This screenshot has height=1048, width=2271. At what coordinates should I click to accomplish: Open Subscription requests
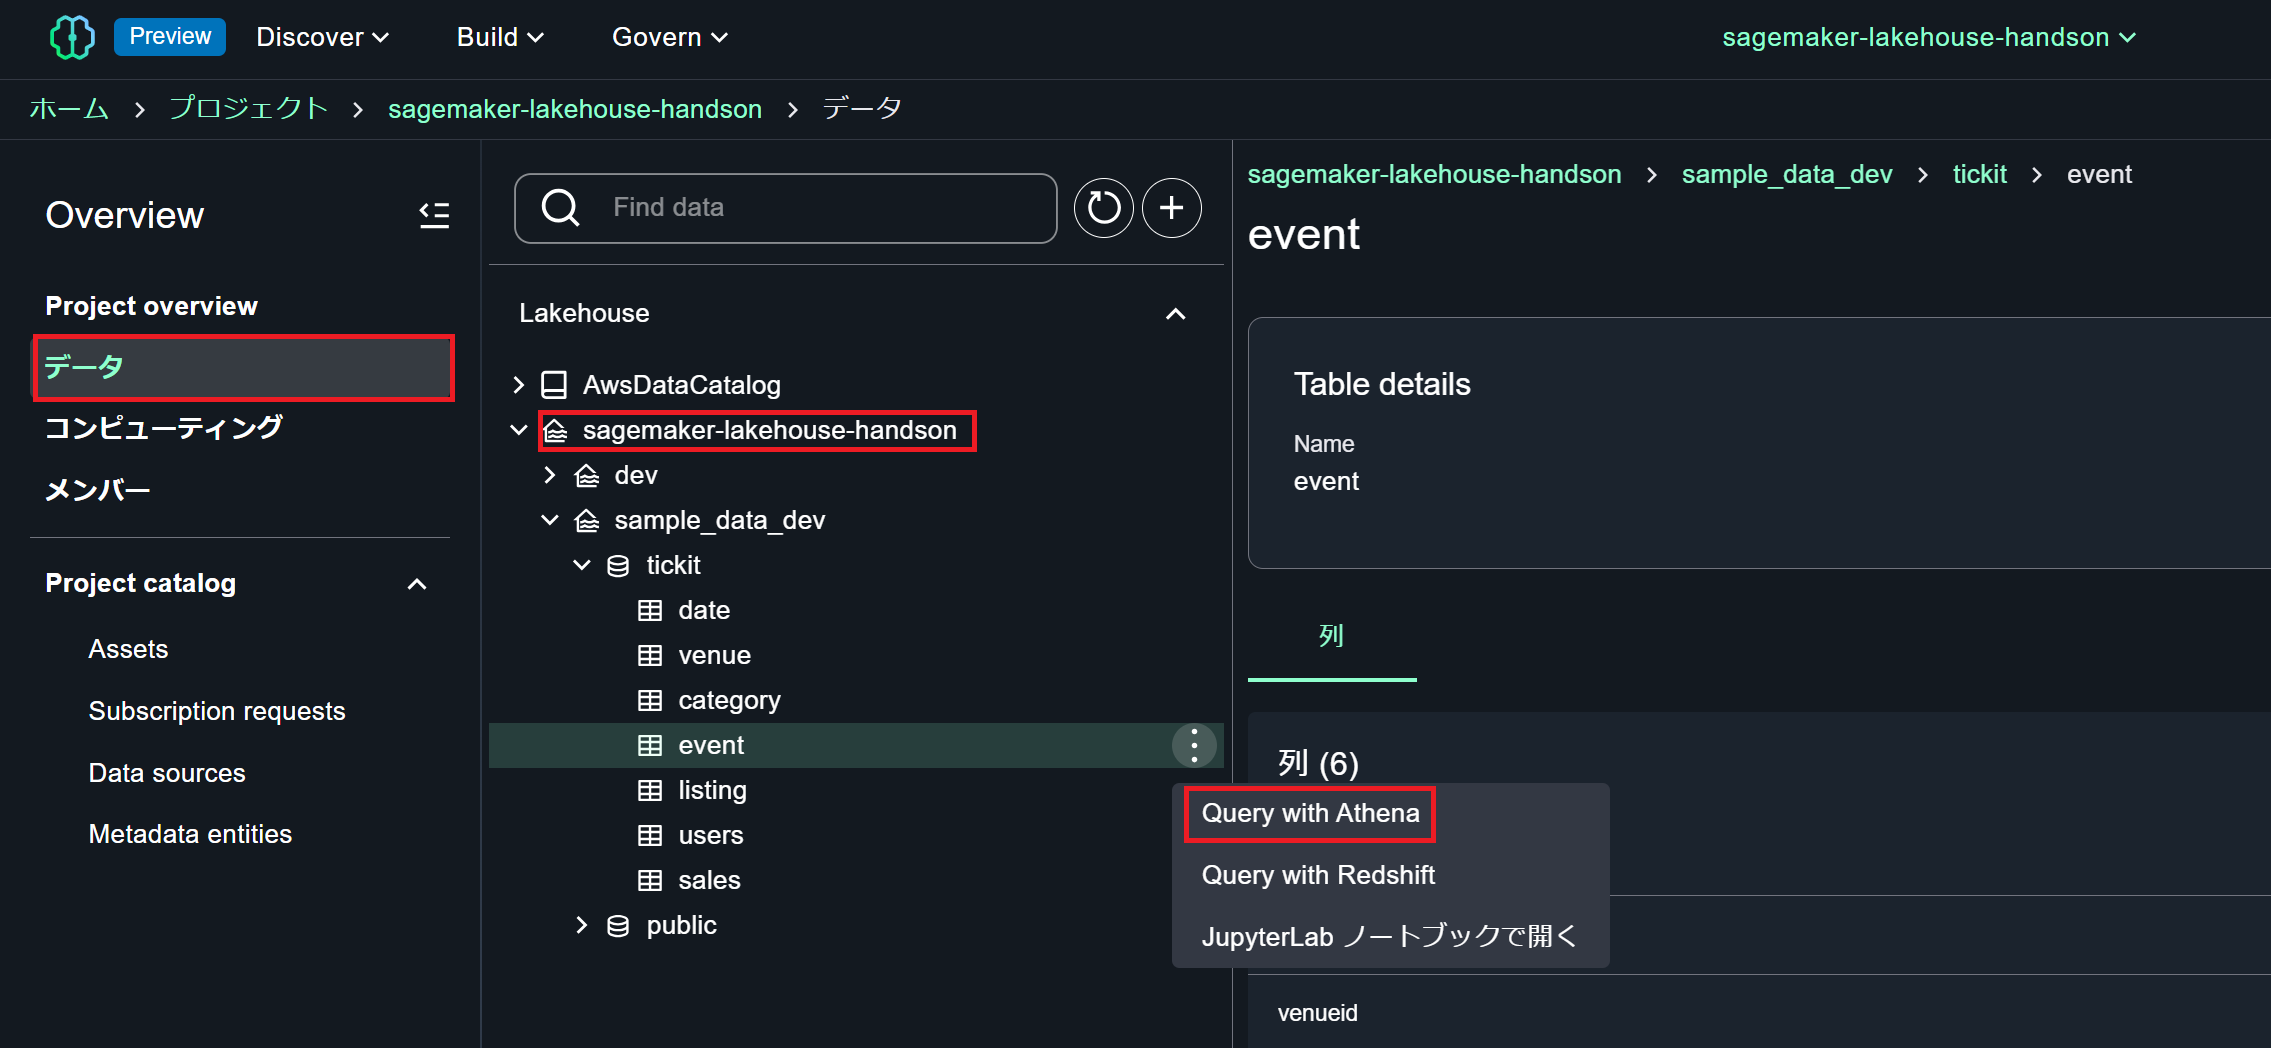(216, 711)
